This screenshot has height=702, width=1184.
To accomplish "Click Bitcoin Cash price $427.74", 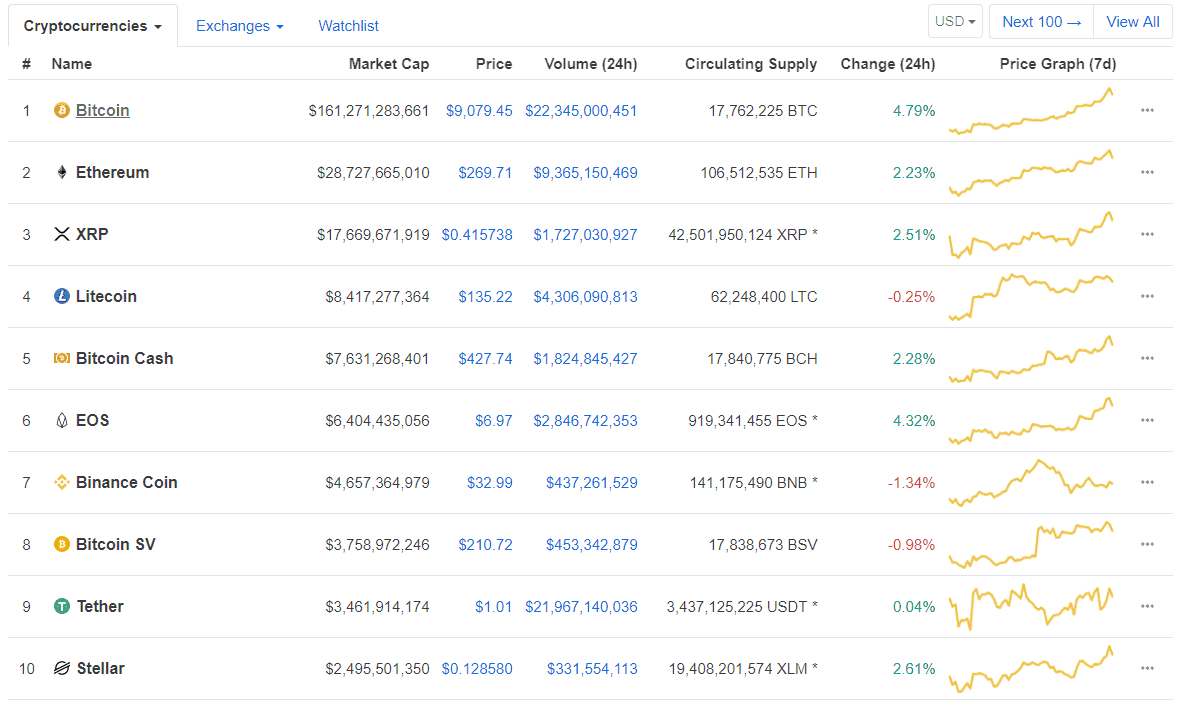I will tap(485, 359).
